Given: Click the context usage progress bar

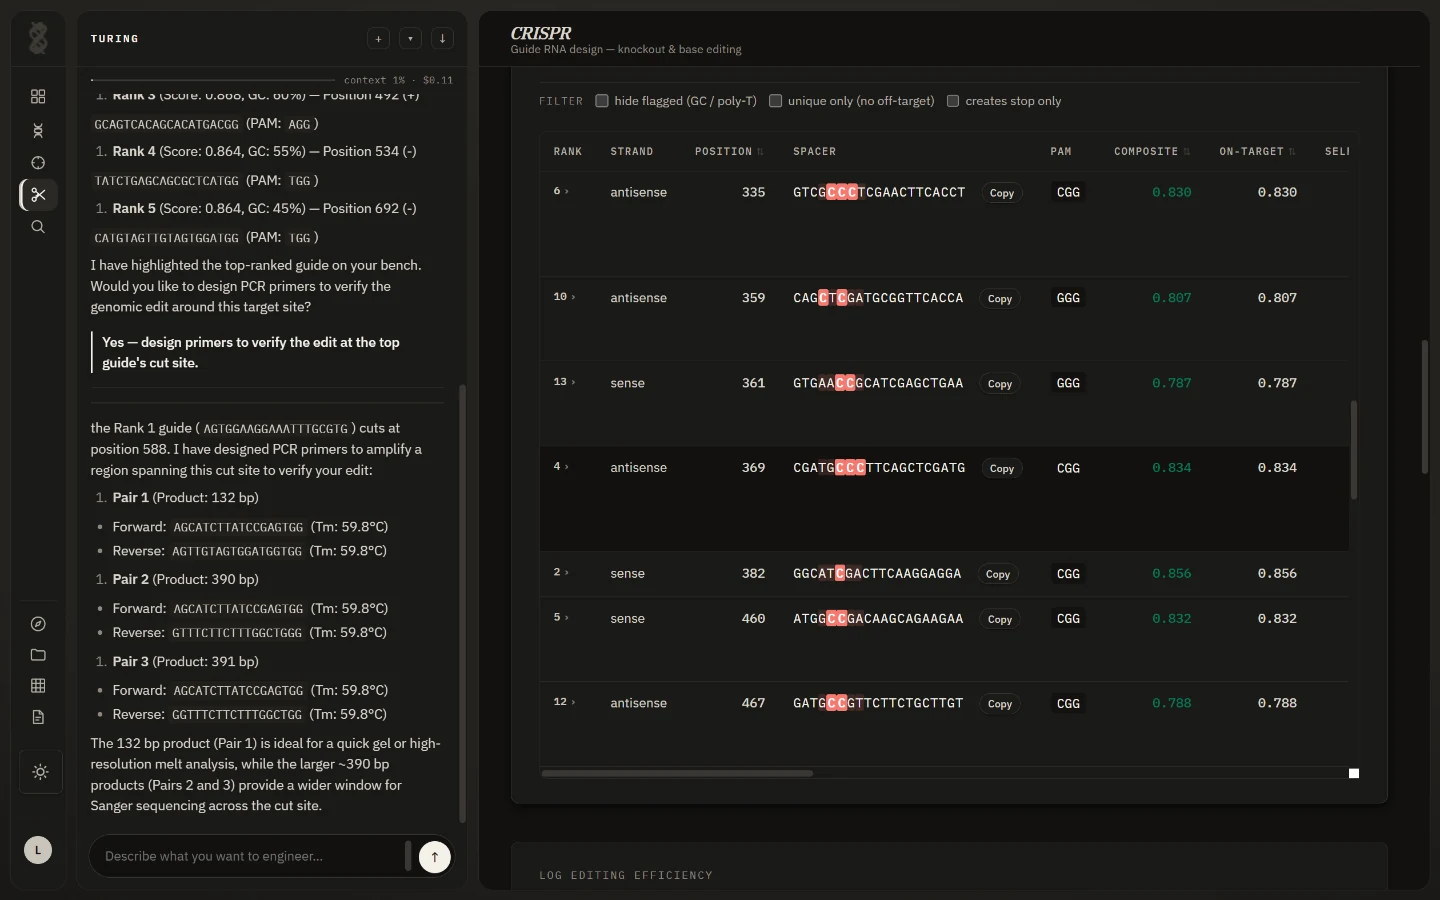Looking at the screenshot, I should [212, 80].
